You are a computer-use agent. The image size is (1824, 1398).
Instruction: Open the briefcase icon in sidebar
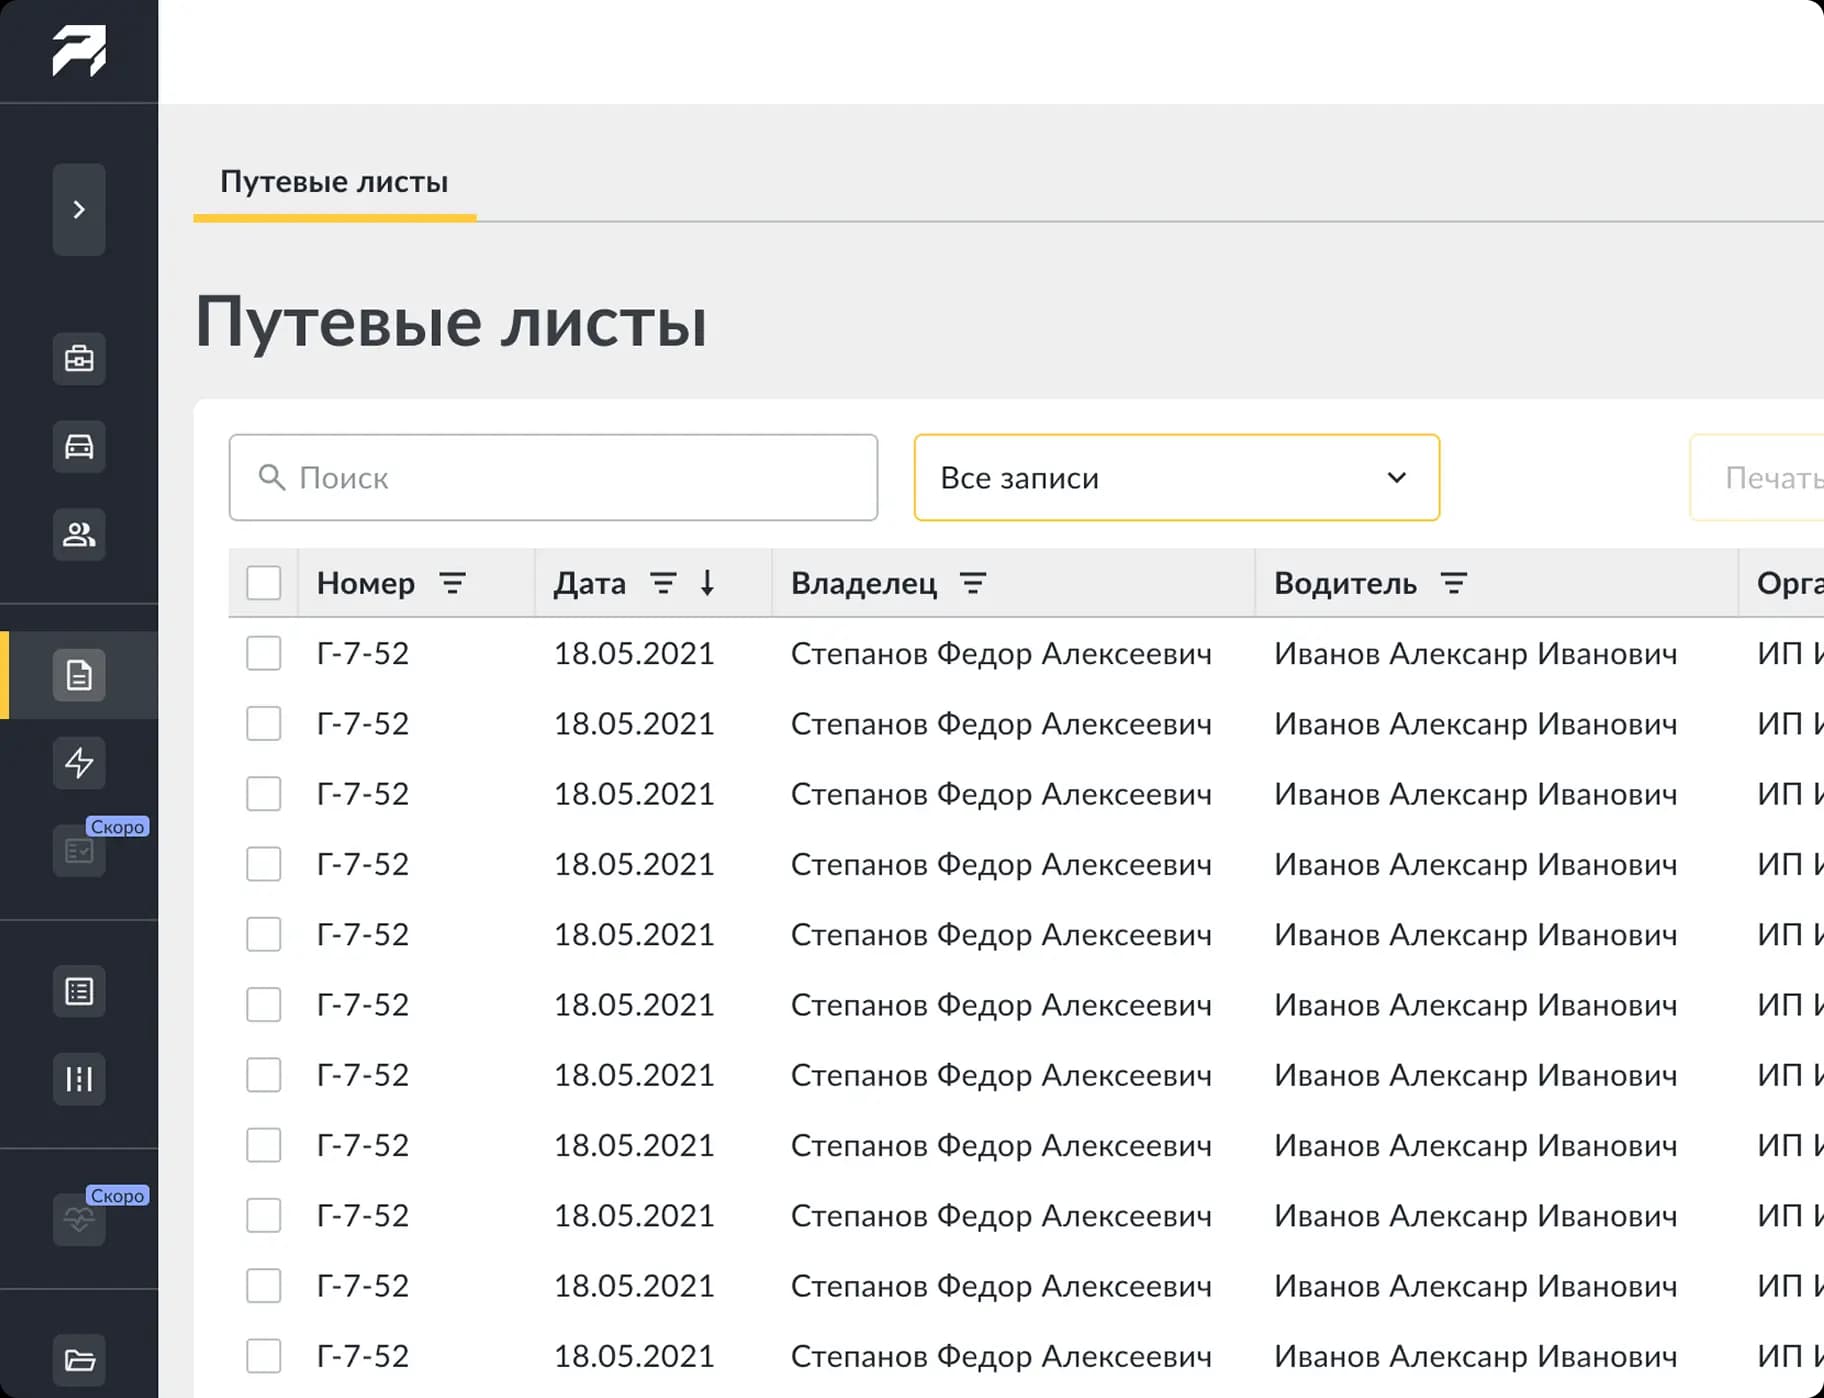tap(79, 358)
